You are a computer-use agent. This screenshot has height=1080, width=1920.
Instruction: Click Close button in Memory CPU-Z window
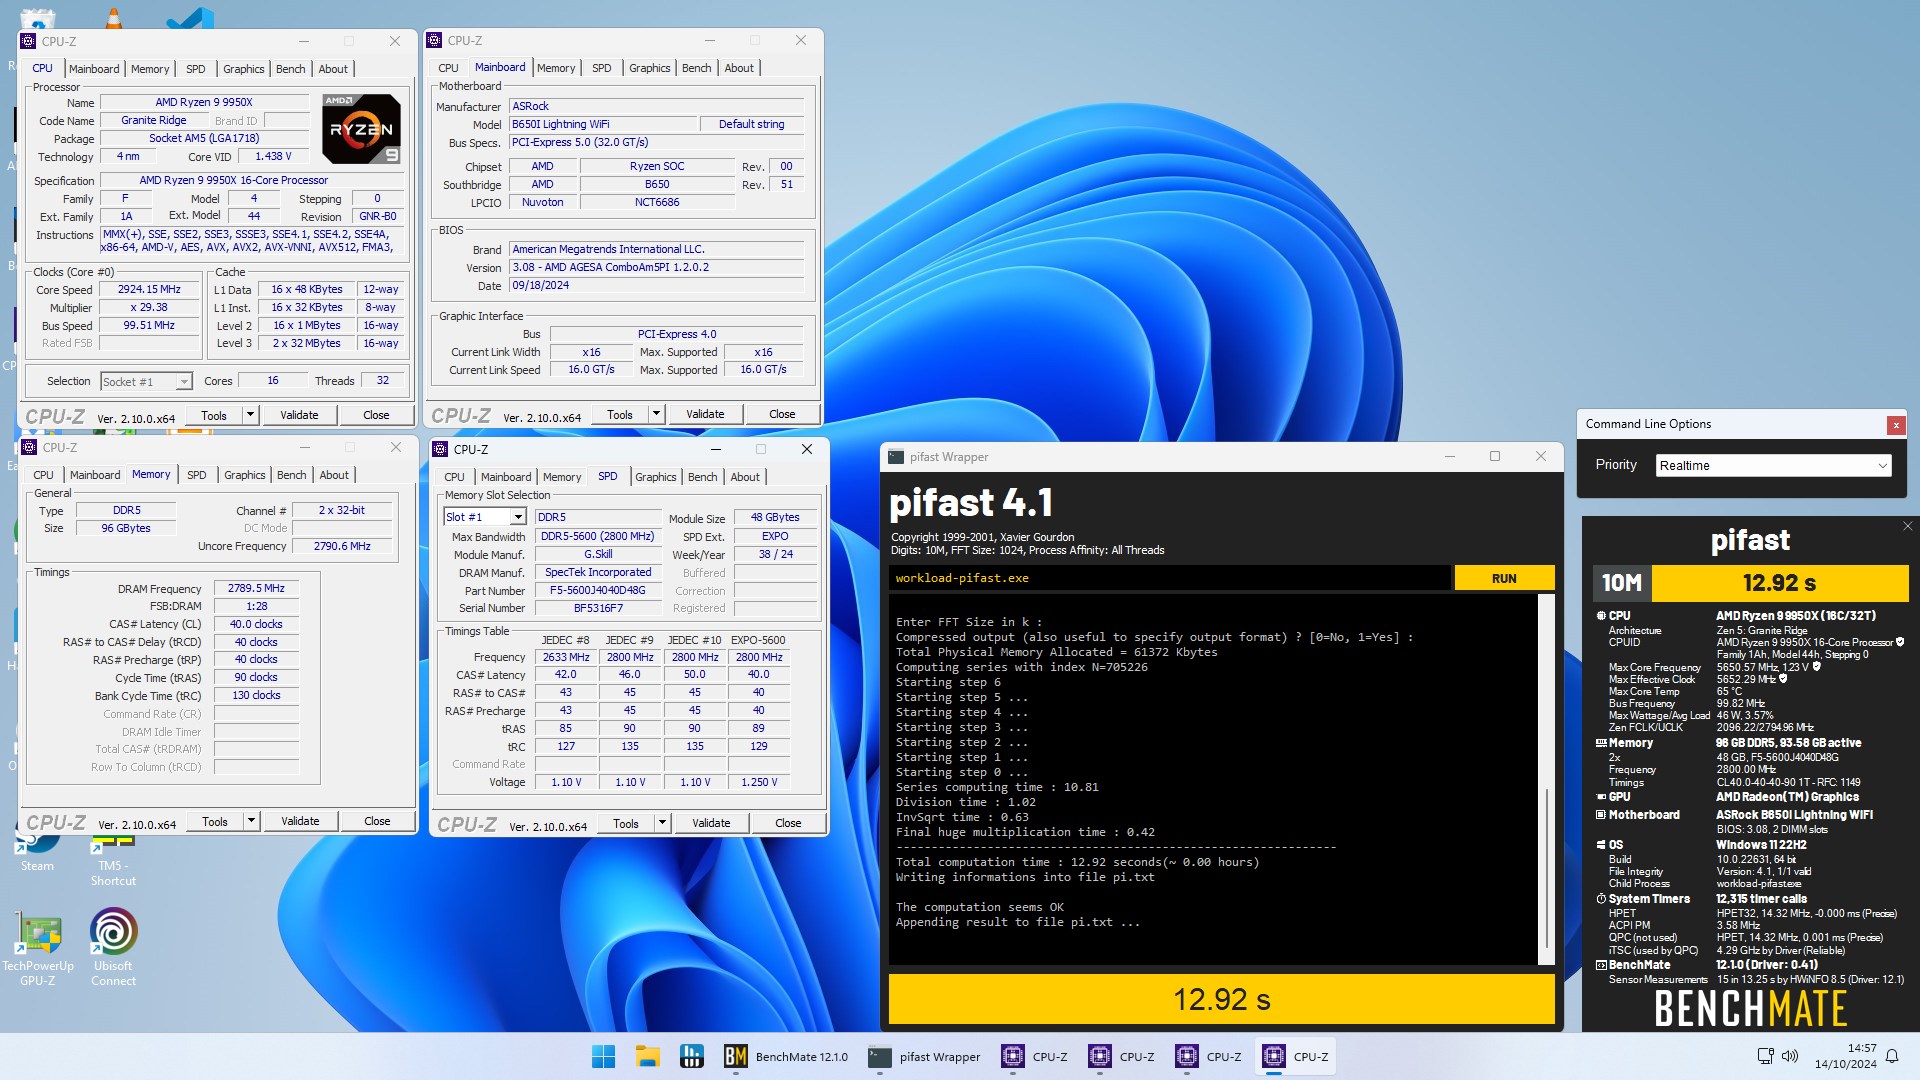[377, 821]
